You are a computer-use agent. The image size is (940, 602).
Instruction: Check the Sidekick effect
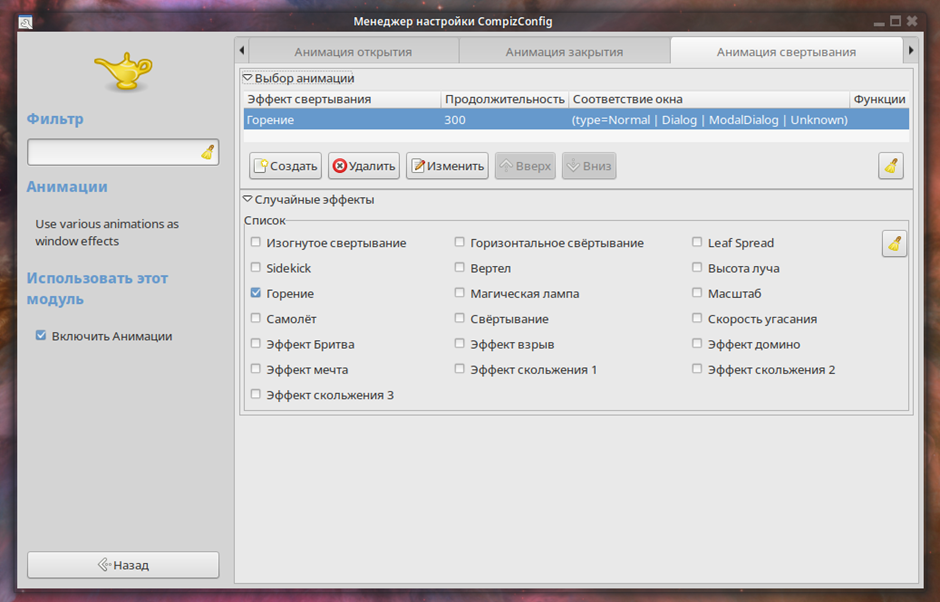click(x=256, y=267)
